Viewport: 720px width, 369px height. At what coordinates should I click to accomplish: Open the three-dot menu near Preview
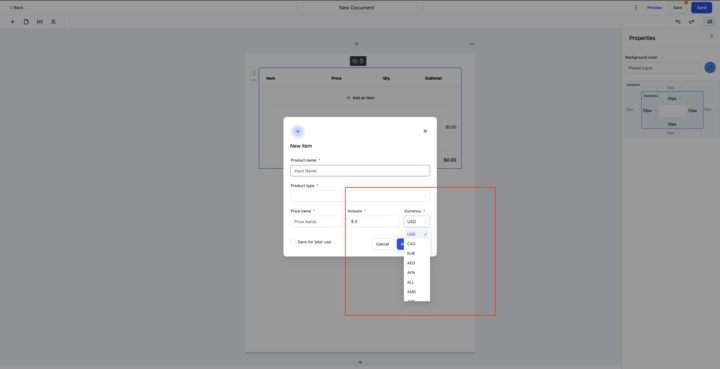(x=636, y=8)
